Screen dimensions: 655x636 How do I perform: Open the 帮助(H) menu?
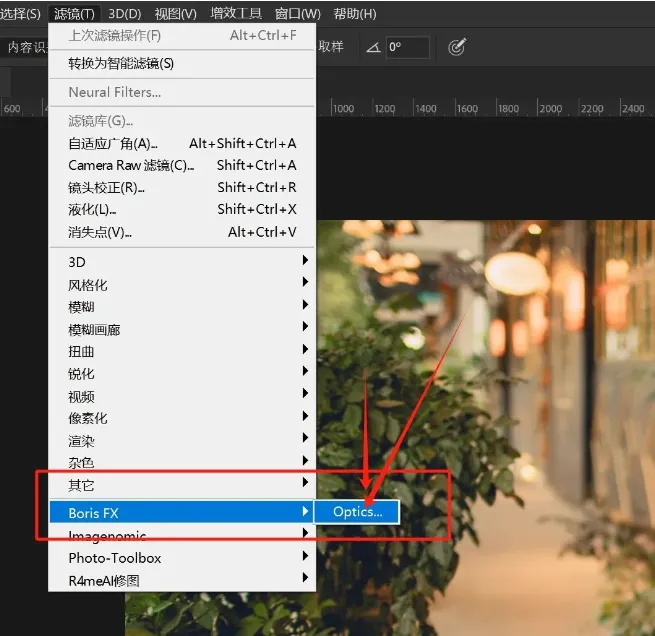[x=355, y=14]
